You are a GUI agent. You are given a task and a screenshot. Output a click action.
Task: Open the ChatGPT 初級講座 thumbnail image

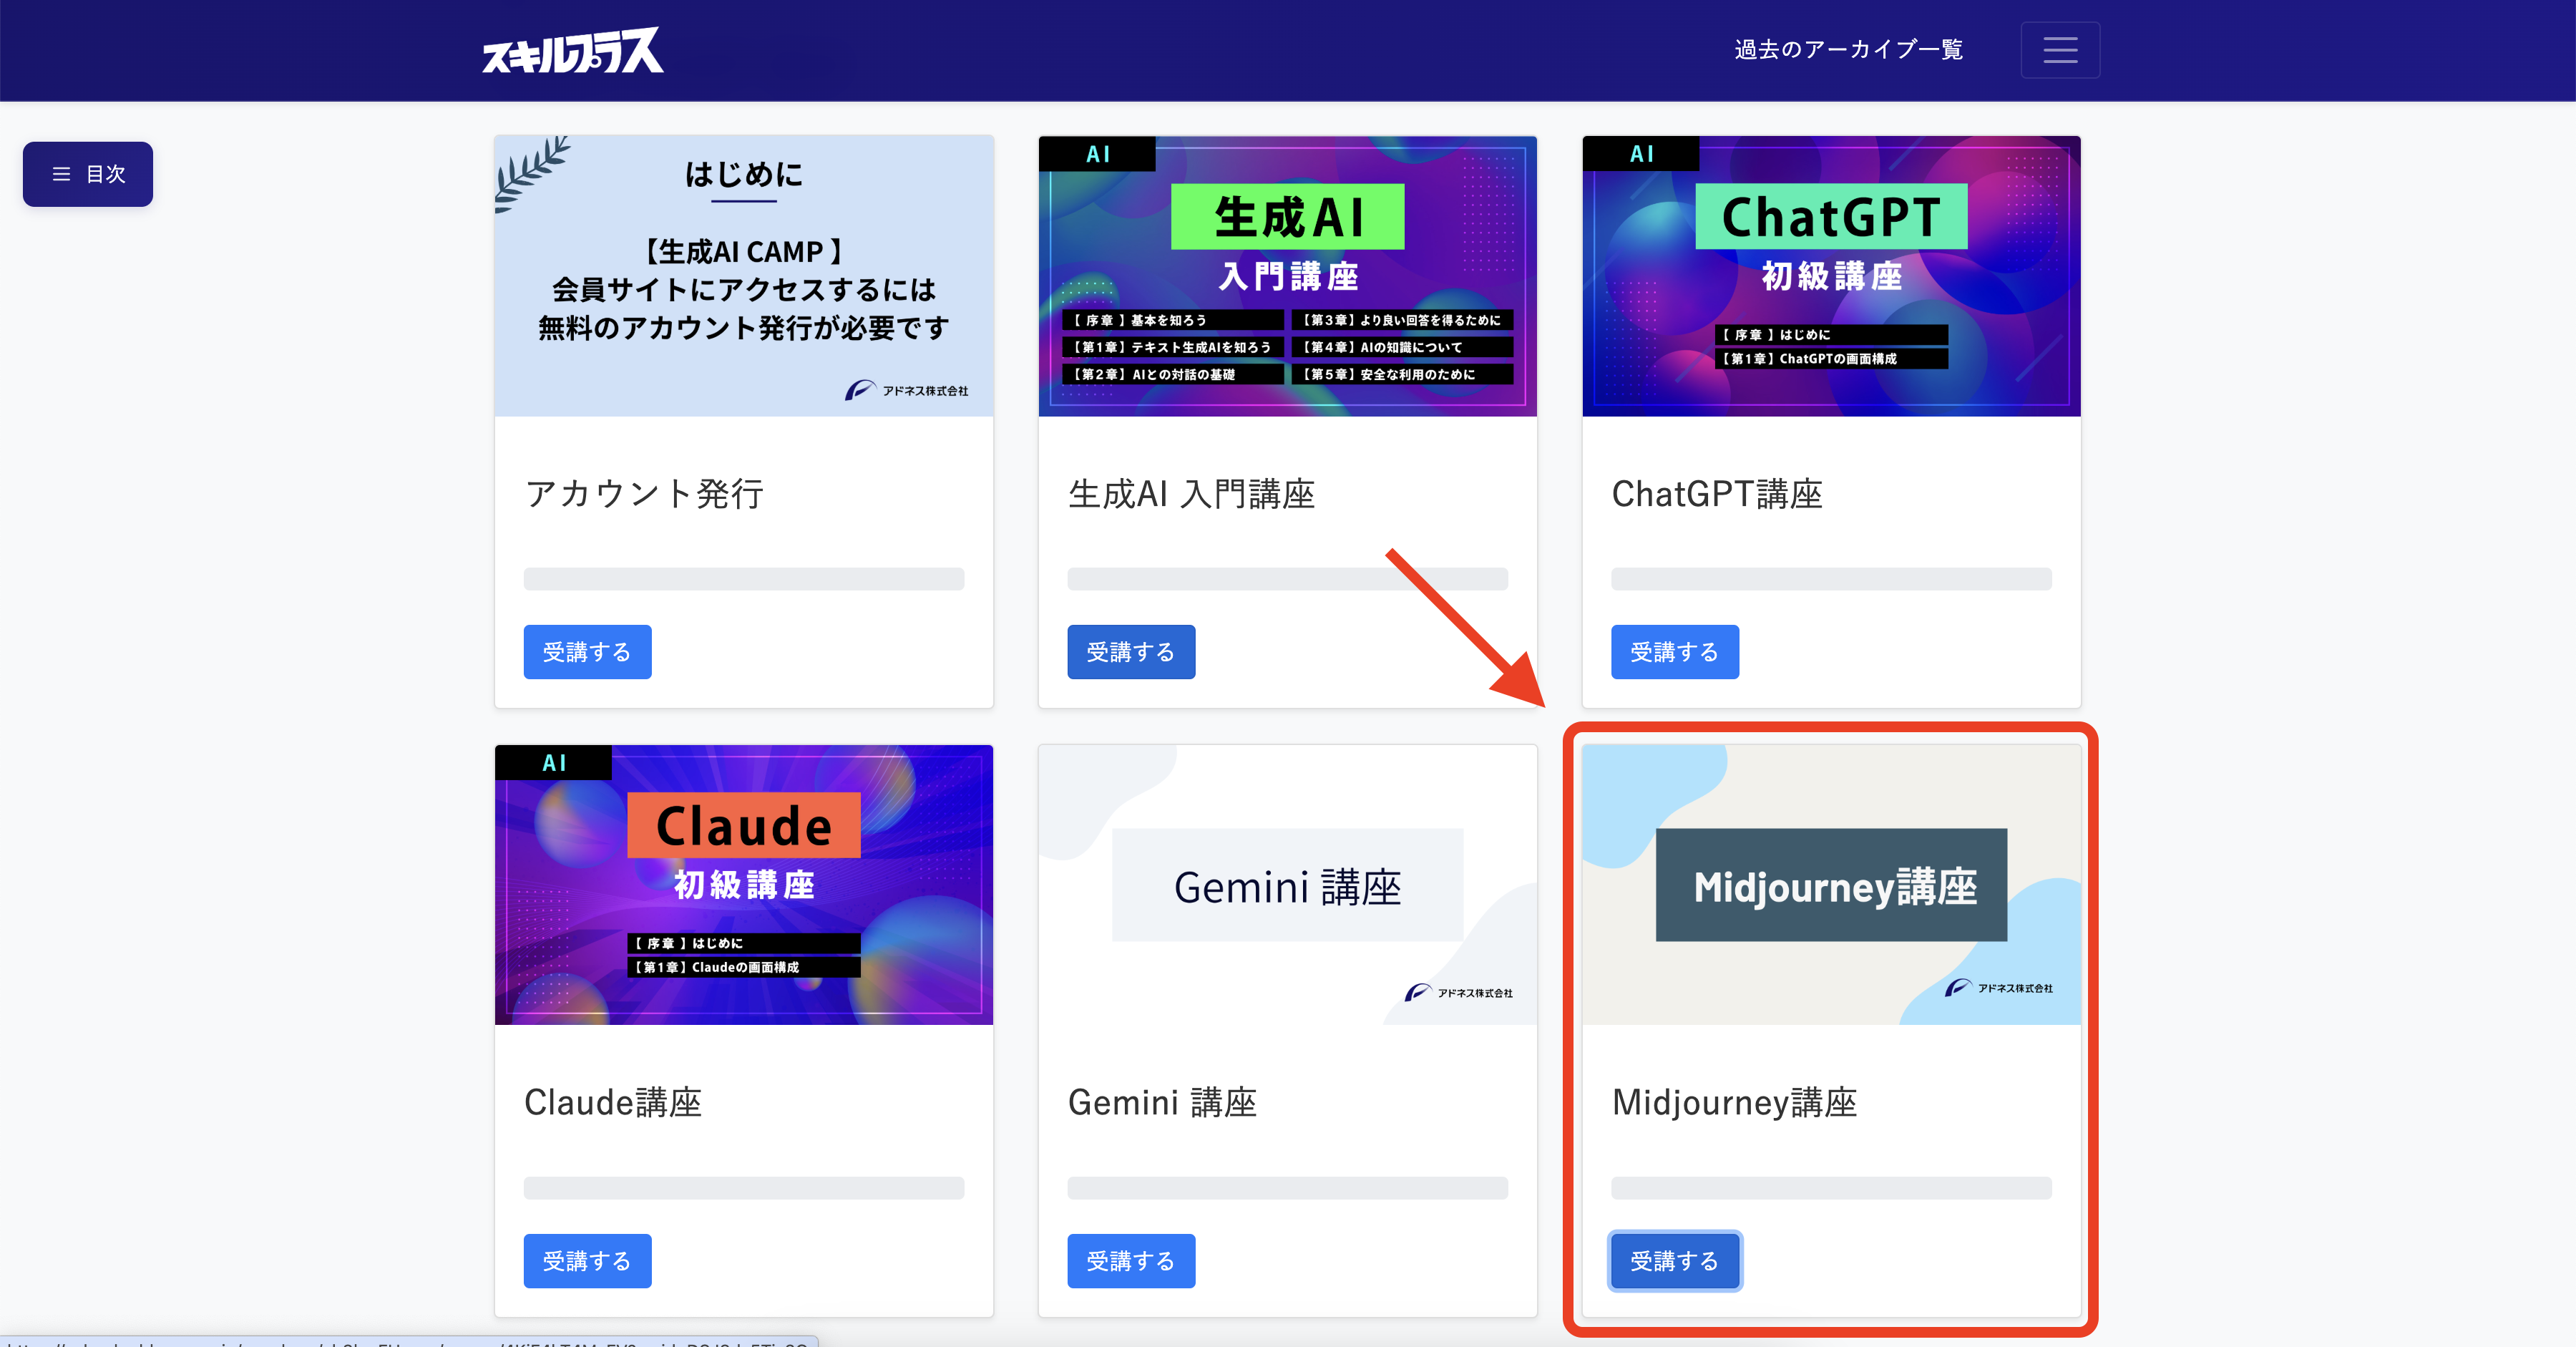pyautogui.click(x=1831, y=276)
